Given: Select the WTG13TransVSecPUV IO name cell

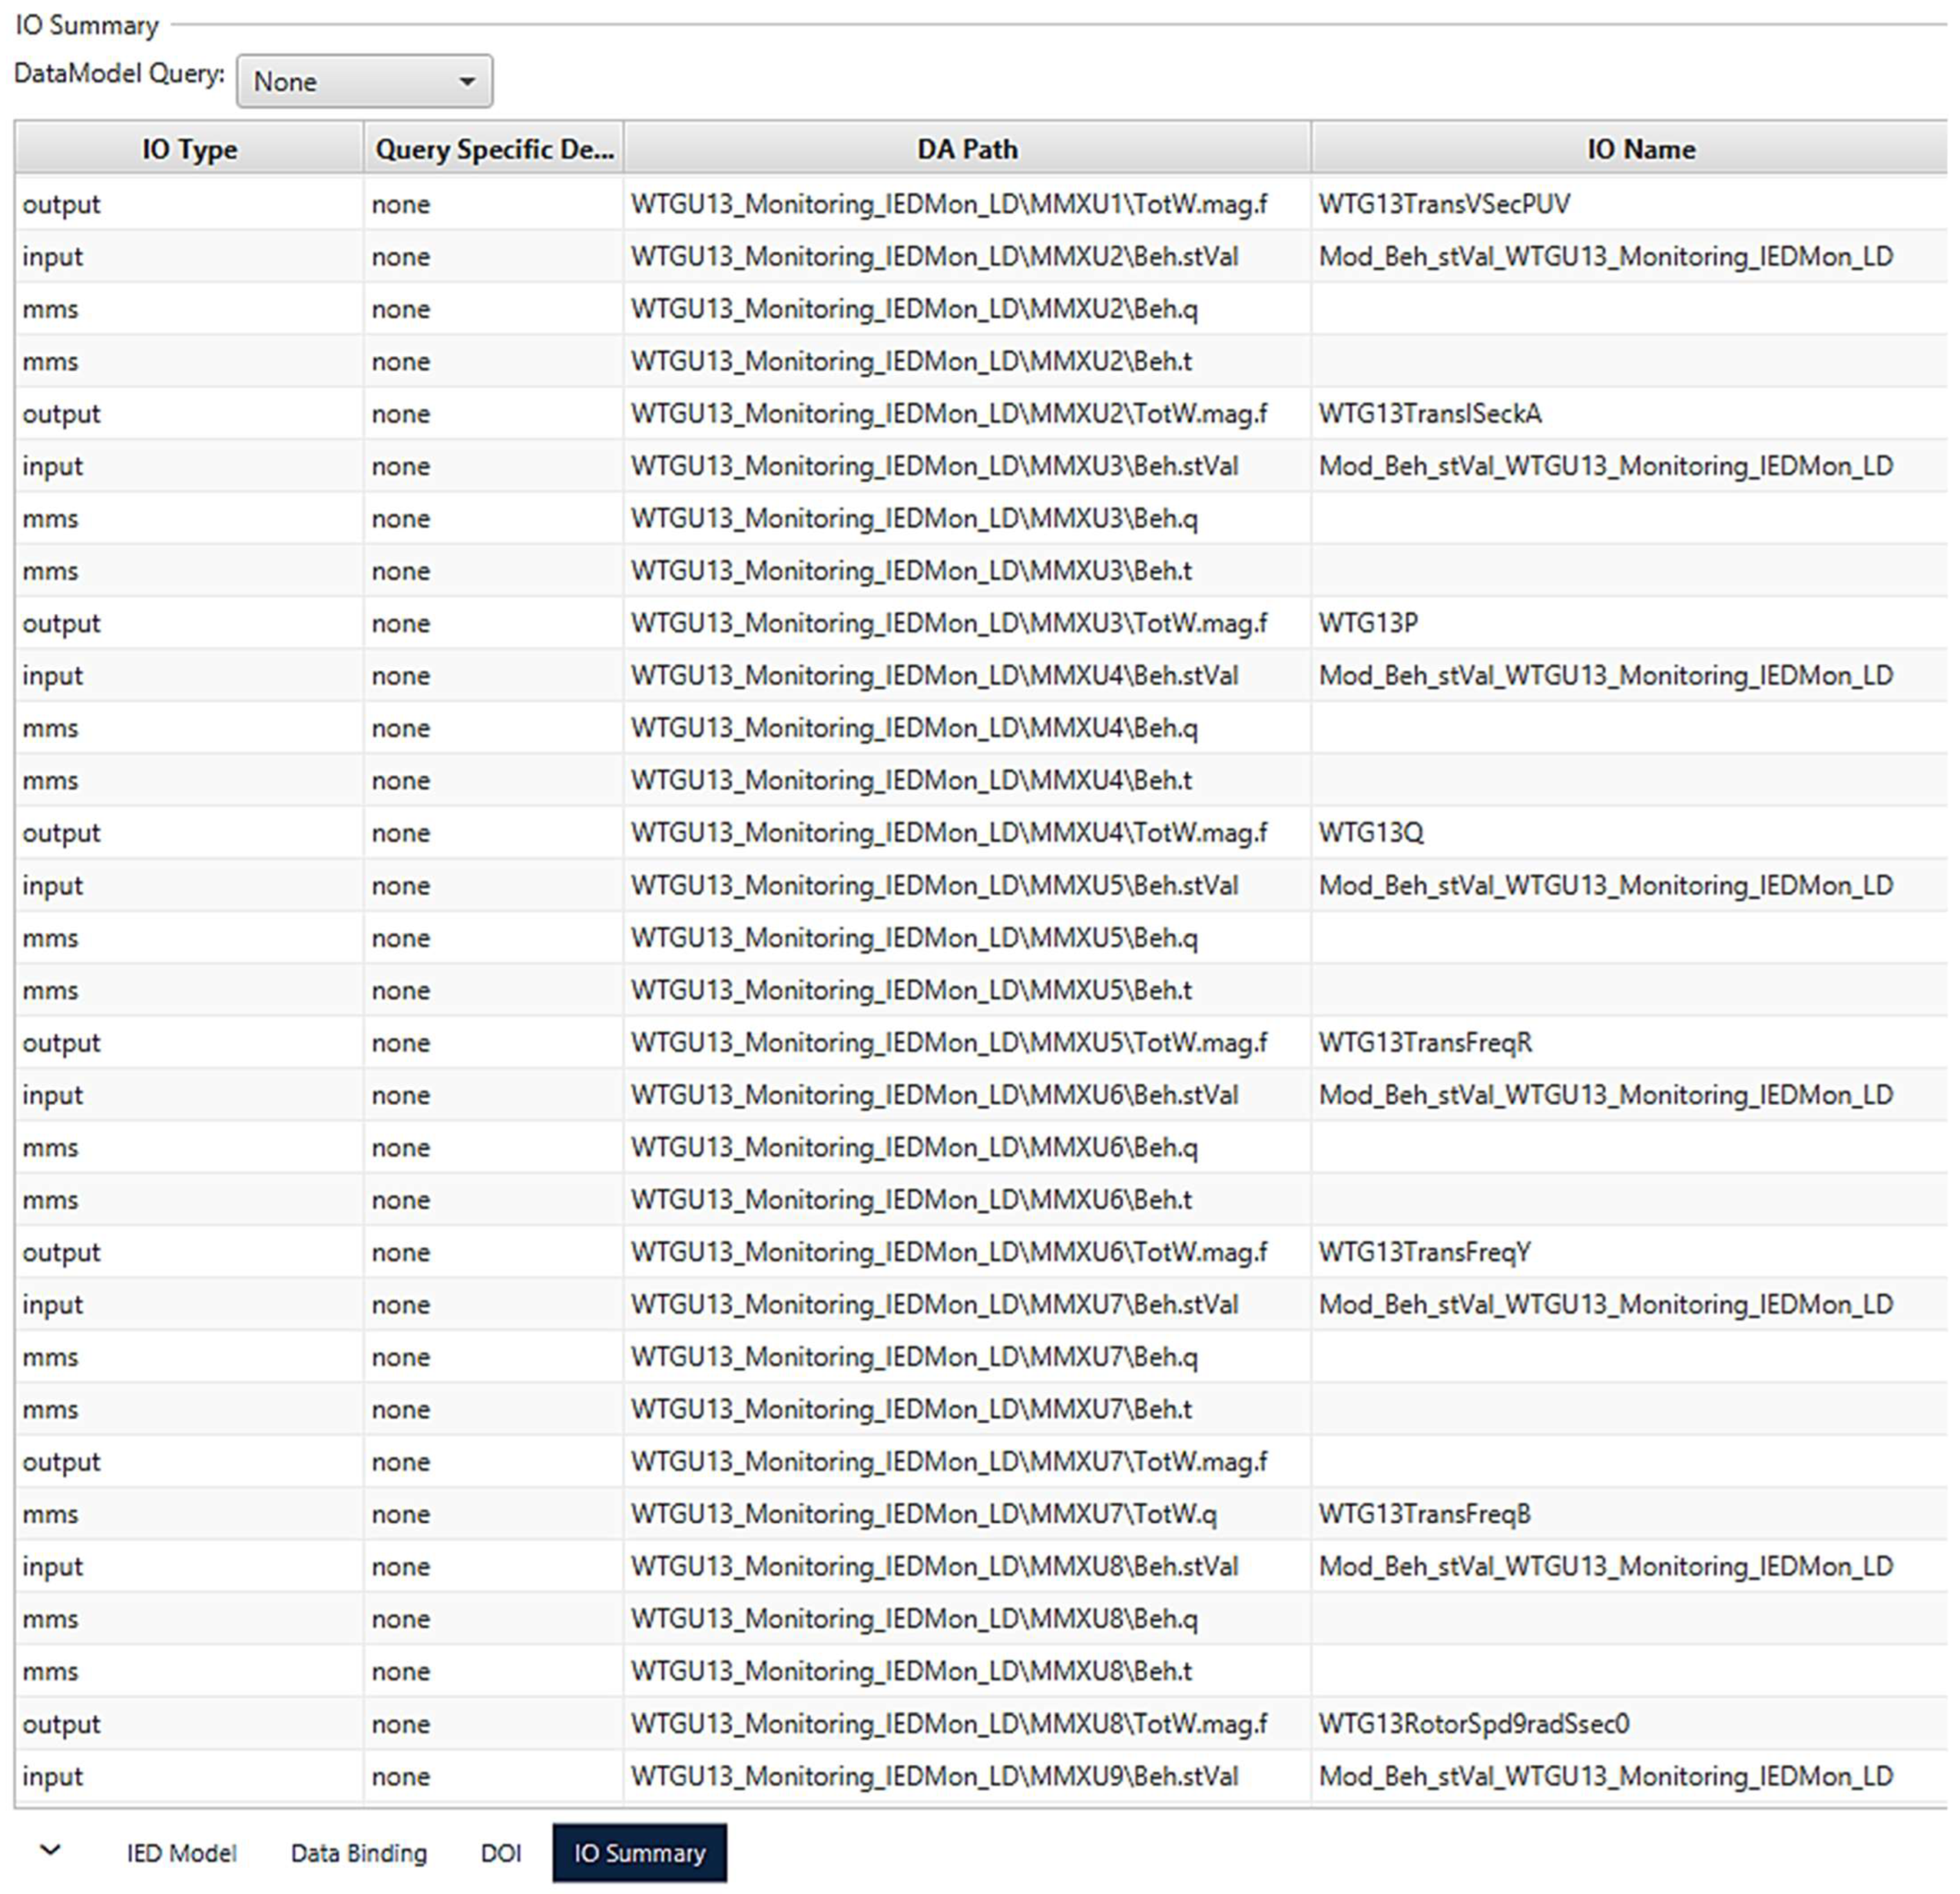Looking at the screenshot, I should pyautogui.click(x=1444, y=204).
